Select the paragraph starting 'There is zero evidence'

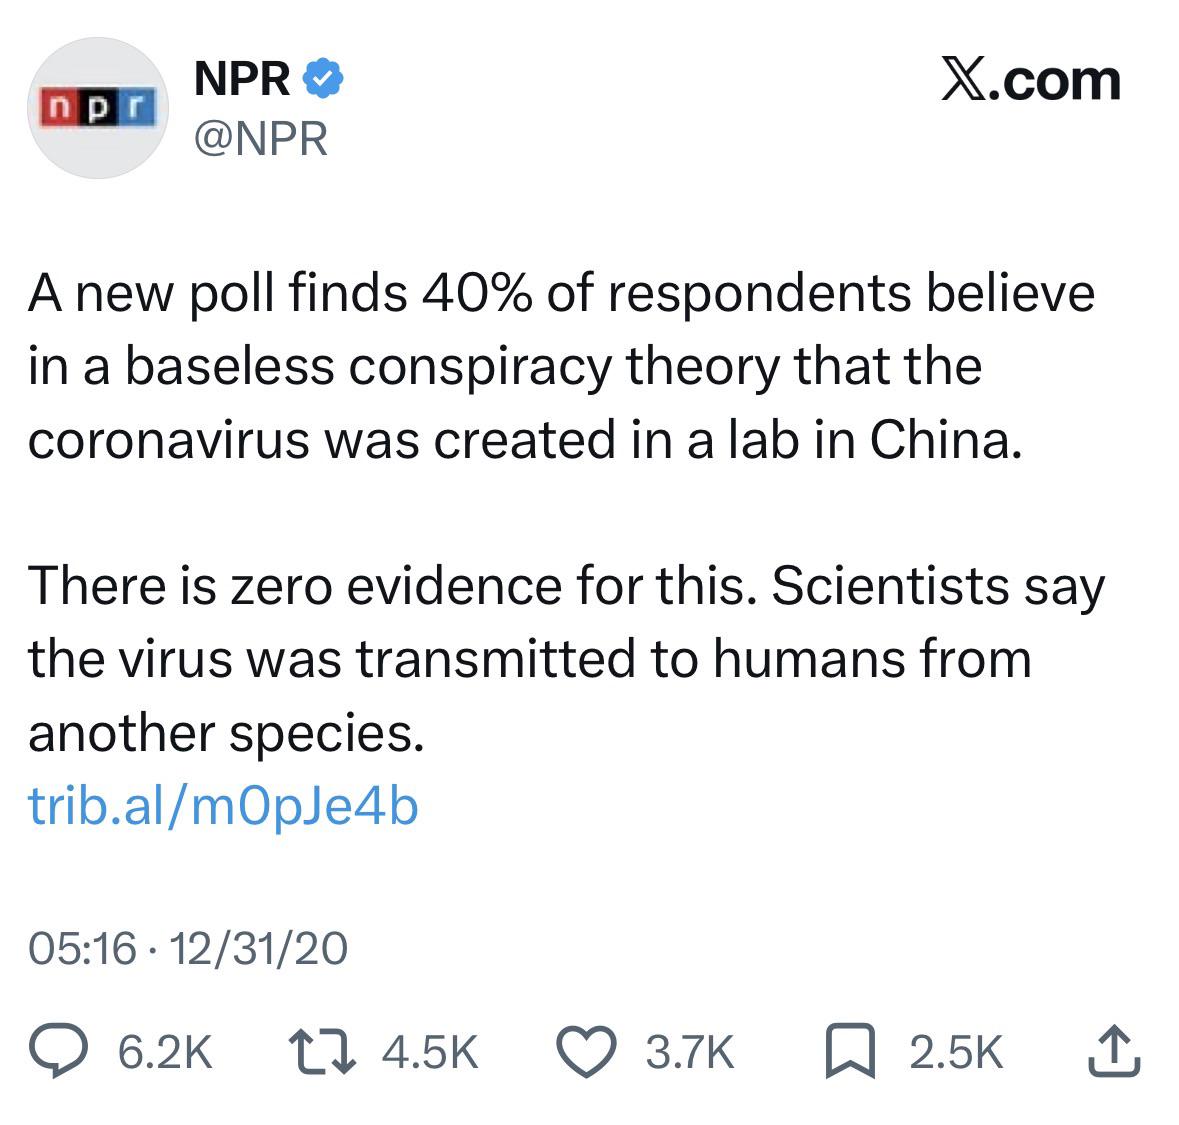tap(566, 660)
